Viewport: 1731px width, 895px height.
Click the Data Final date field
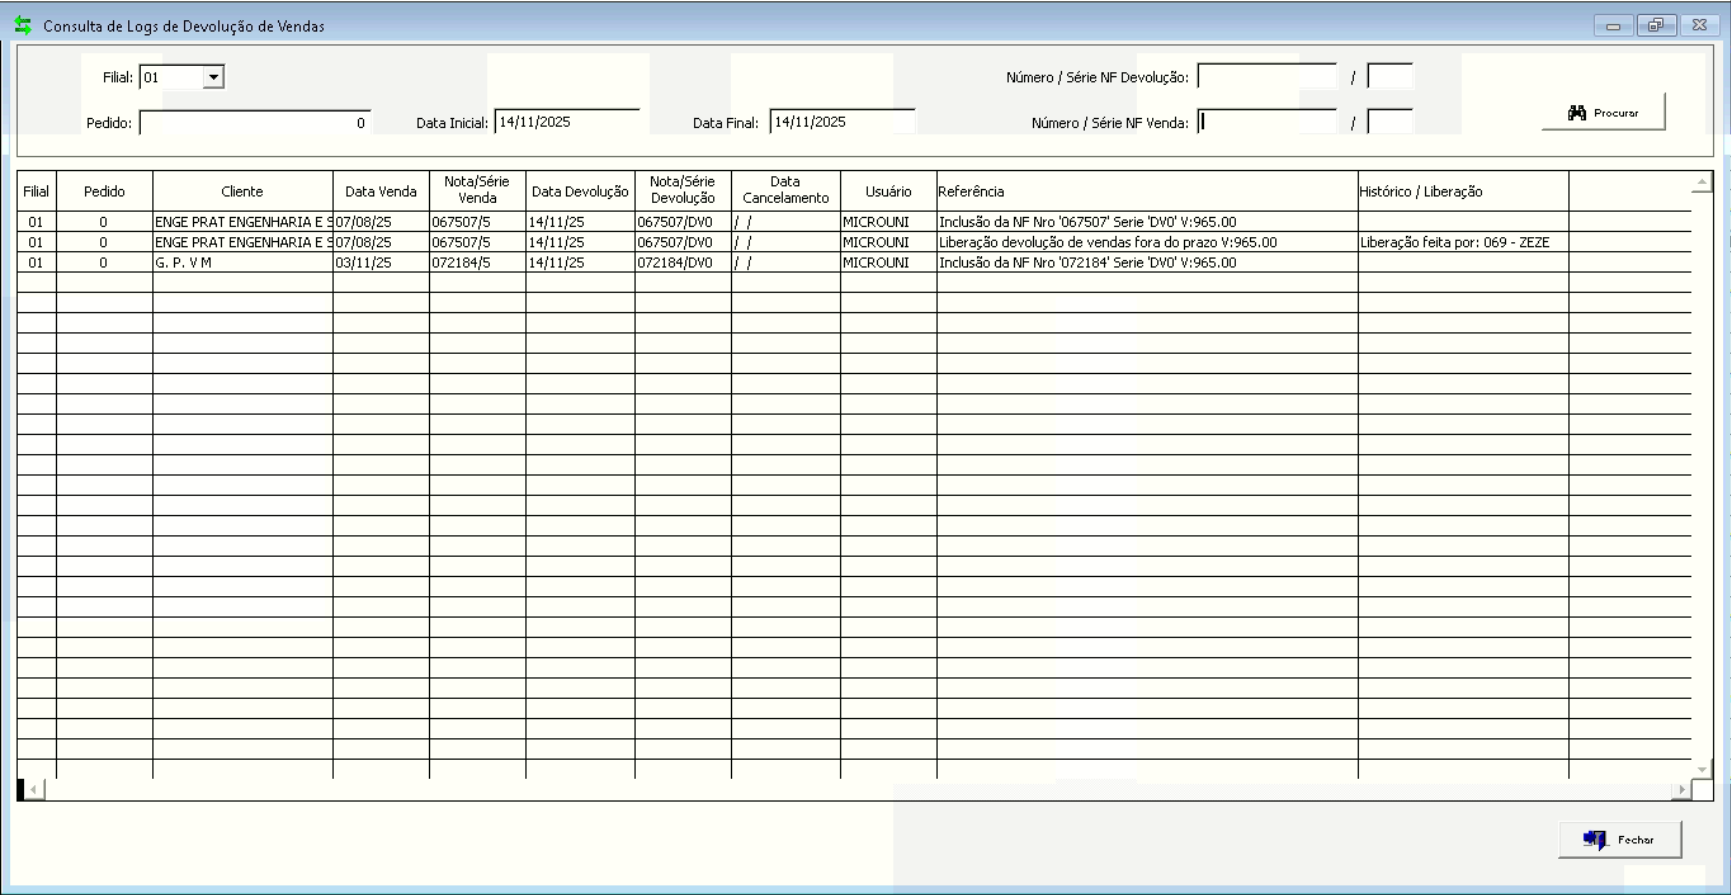[841, 122]
